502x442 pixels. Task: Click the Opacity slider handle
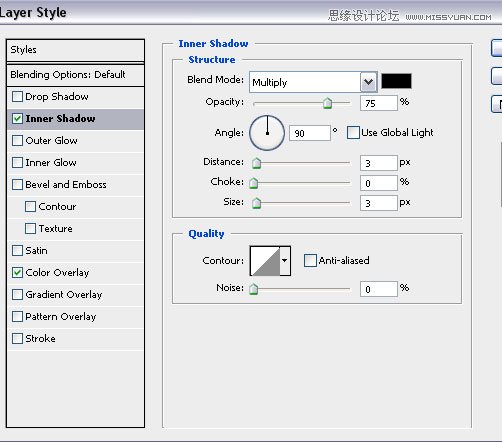[x=328, y=103]
